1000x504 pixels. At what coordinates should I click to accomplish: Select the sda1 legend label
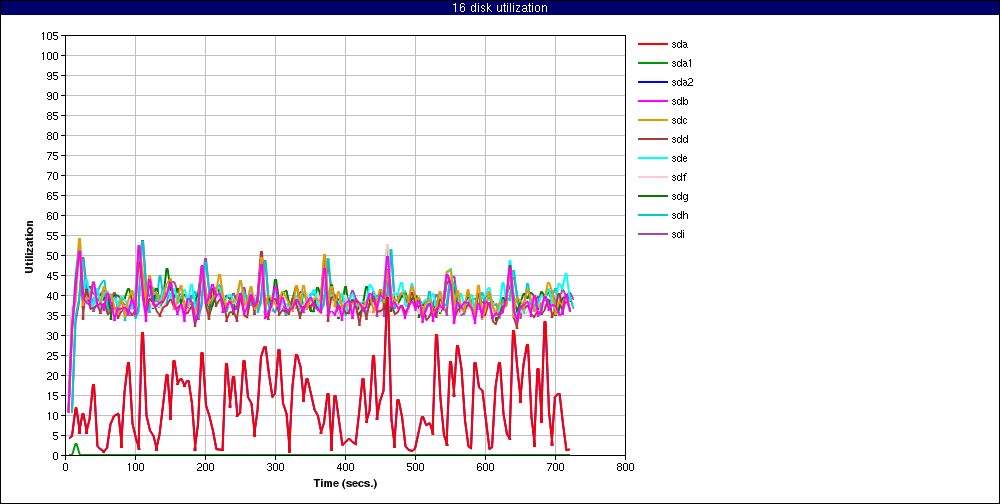(682, 63)
